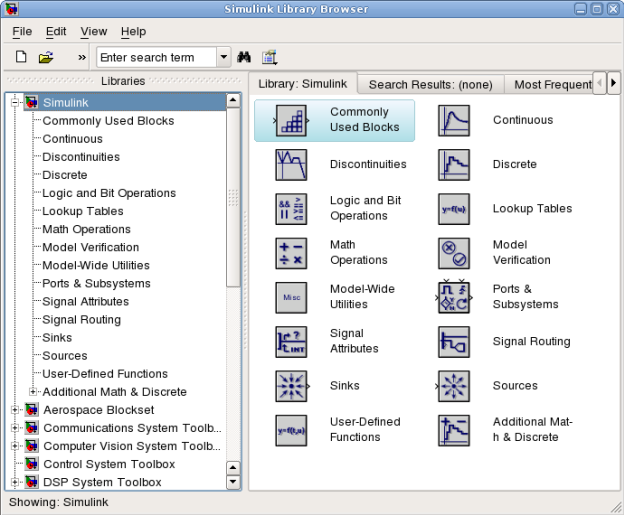Open the Lookup Tables block icon
The height and width of the screenshot is (515, 624).
click(x=454, y=209)
